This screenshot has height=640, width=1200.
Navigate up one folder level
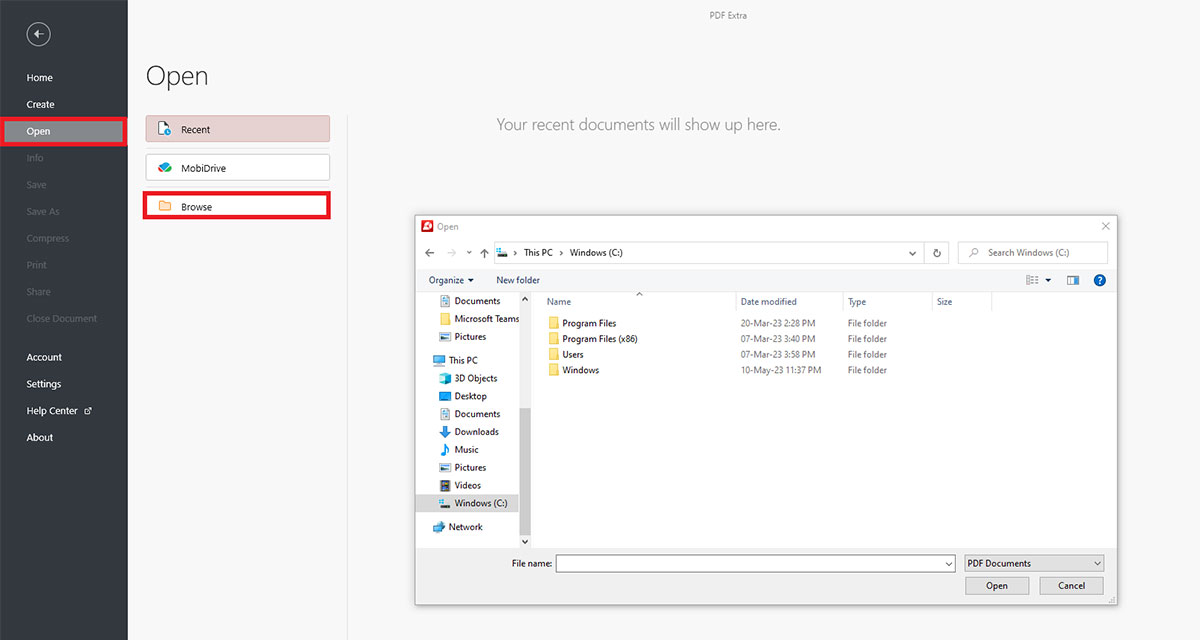tap(484, 252)
